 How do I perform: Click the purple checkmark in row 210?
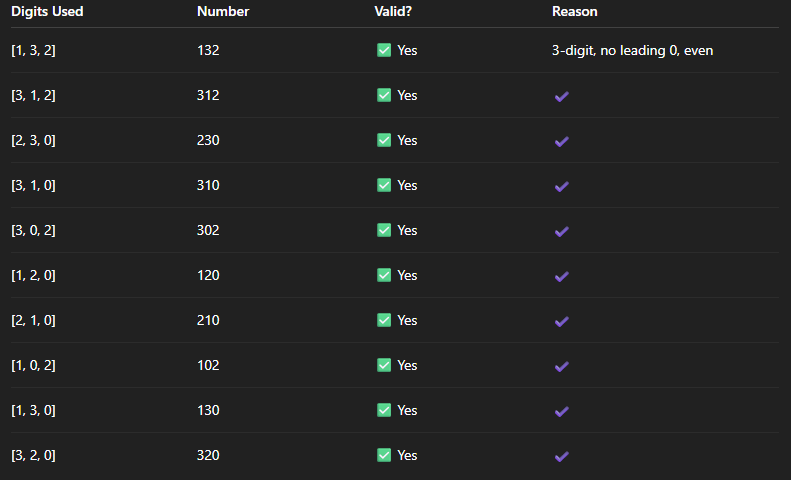coord(561,321)
